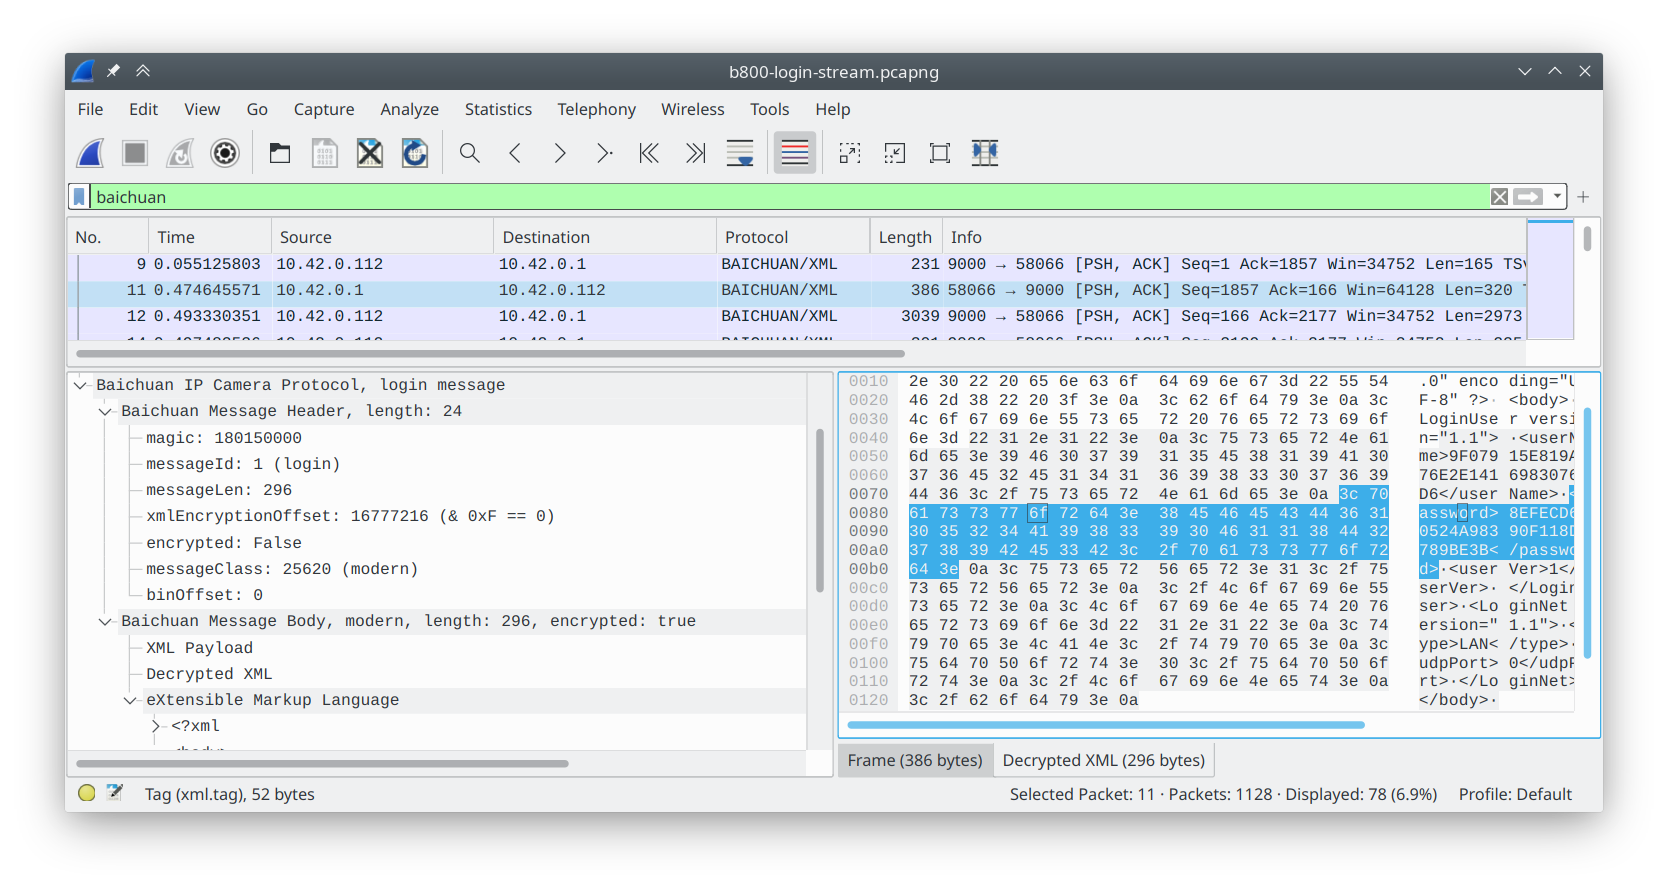This screenshot has width=1668, height=889.
Task: Reset text to normal size icon
Action: (x=940, y=153)
